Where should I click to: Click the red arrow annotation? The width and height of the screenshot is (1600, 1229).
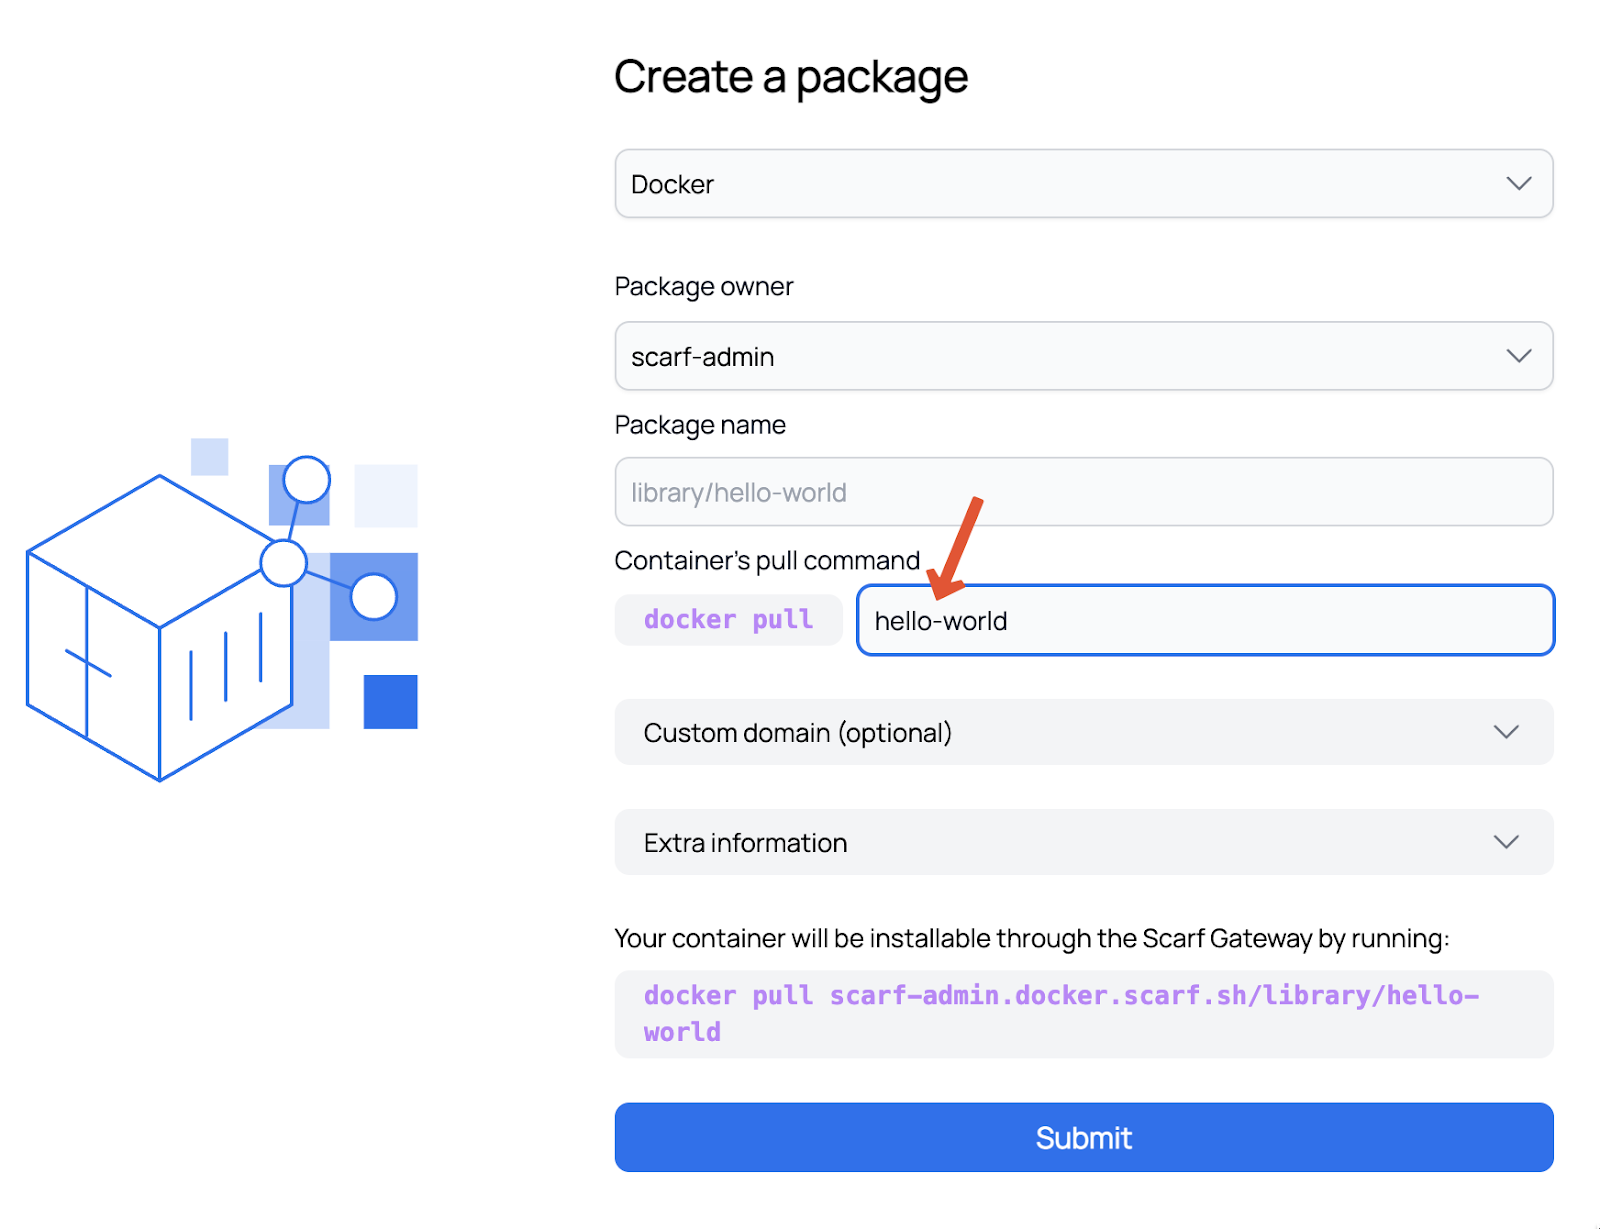click(x=956, y=546)
